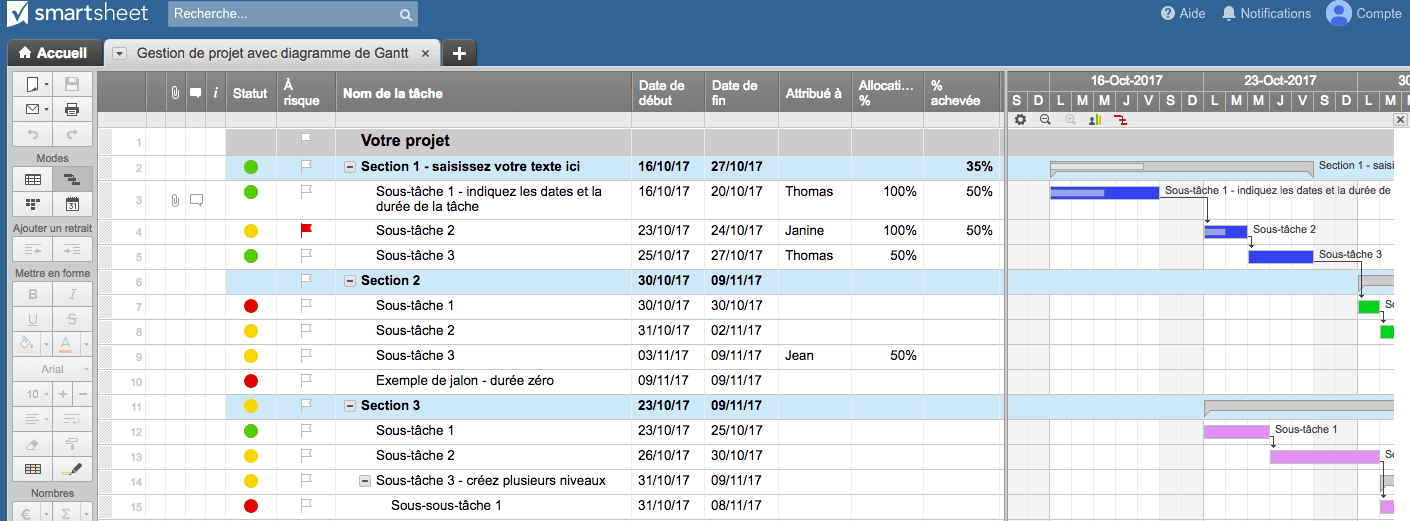This screenshot has height=521, width=1410.
Task: Toggle at-risk flag on Votre projet row
Action: coord(307,140)
